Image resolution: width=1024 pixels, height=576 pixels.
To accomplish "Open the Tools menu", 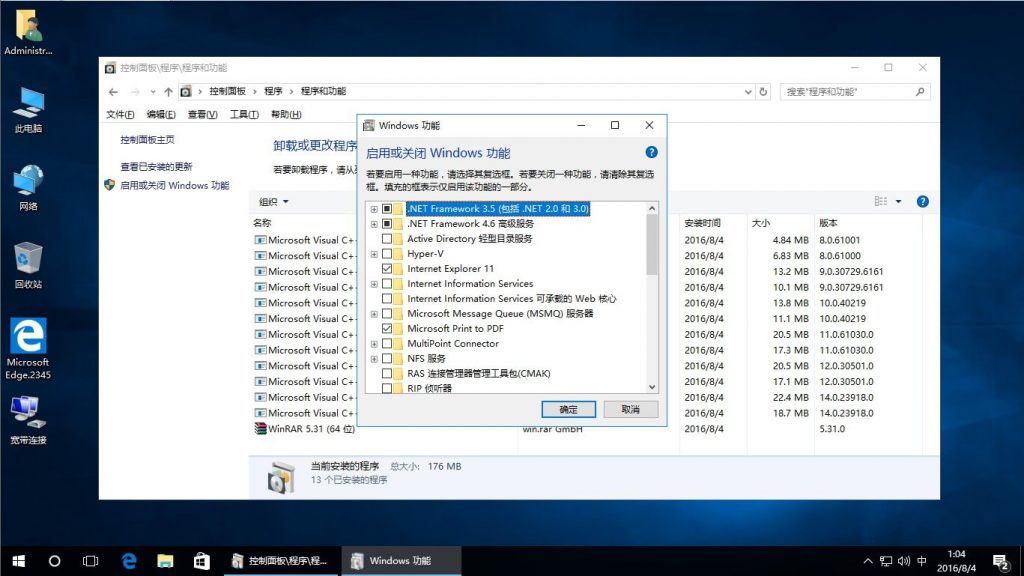I will coord(244,115).
